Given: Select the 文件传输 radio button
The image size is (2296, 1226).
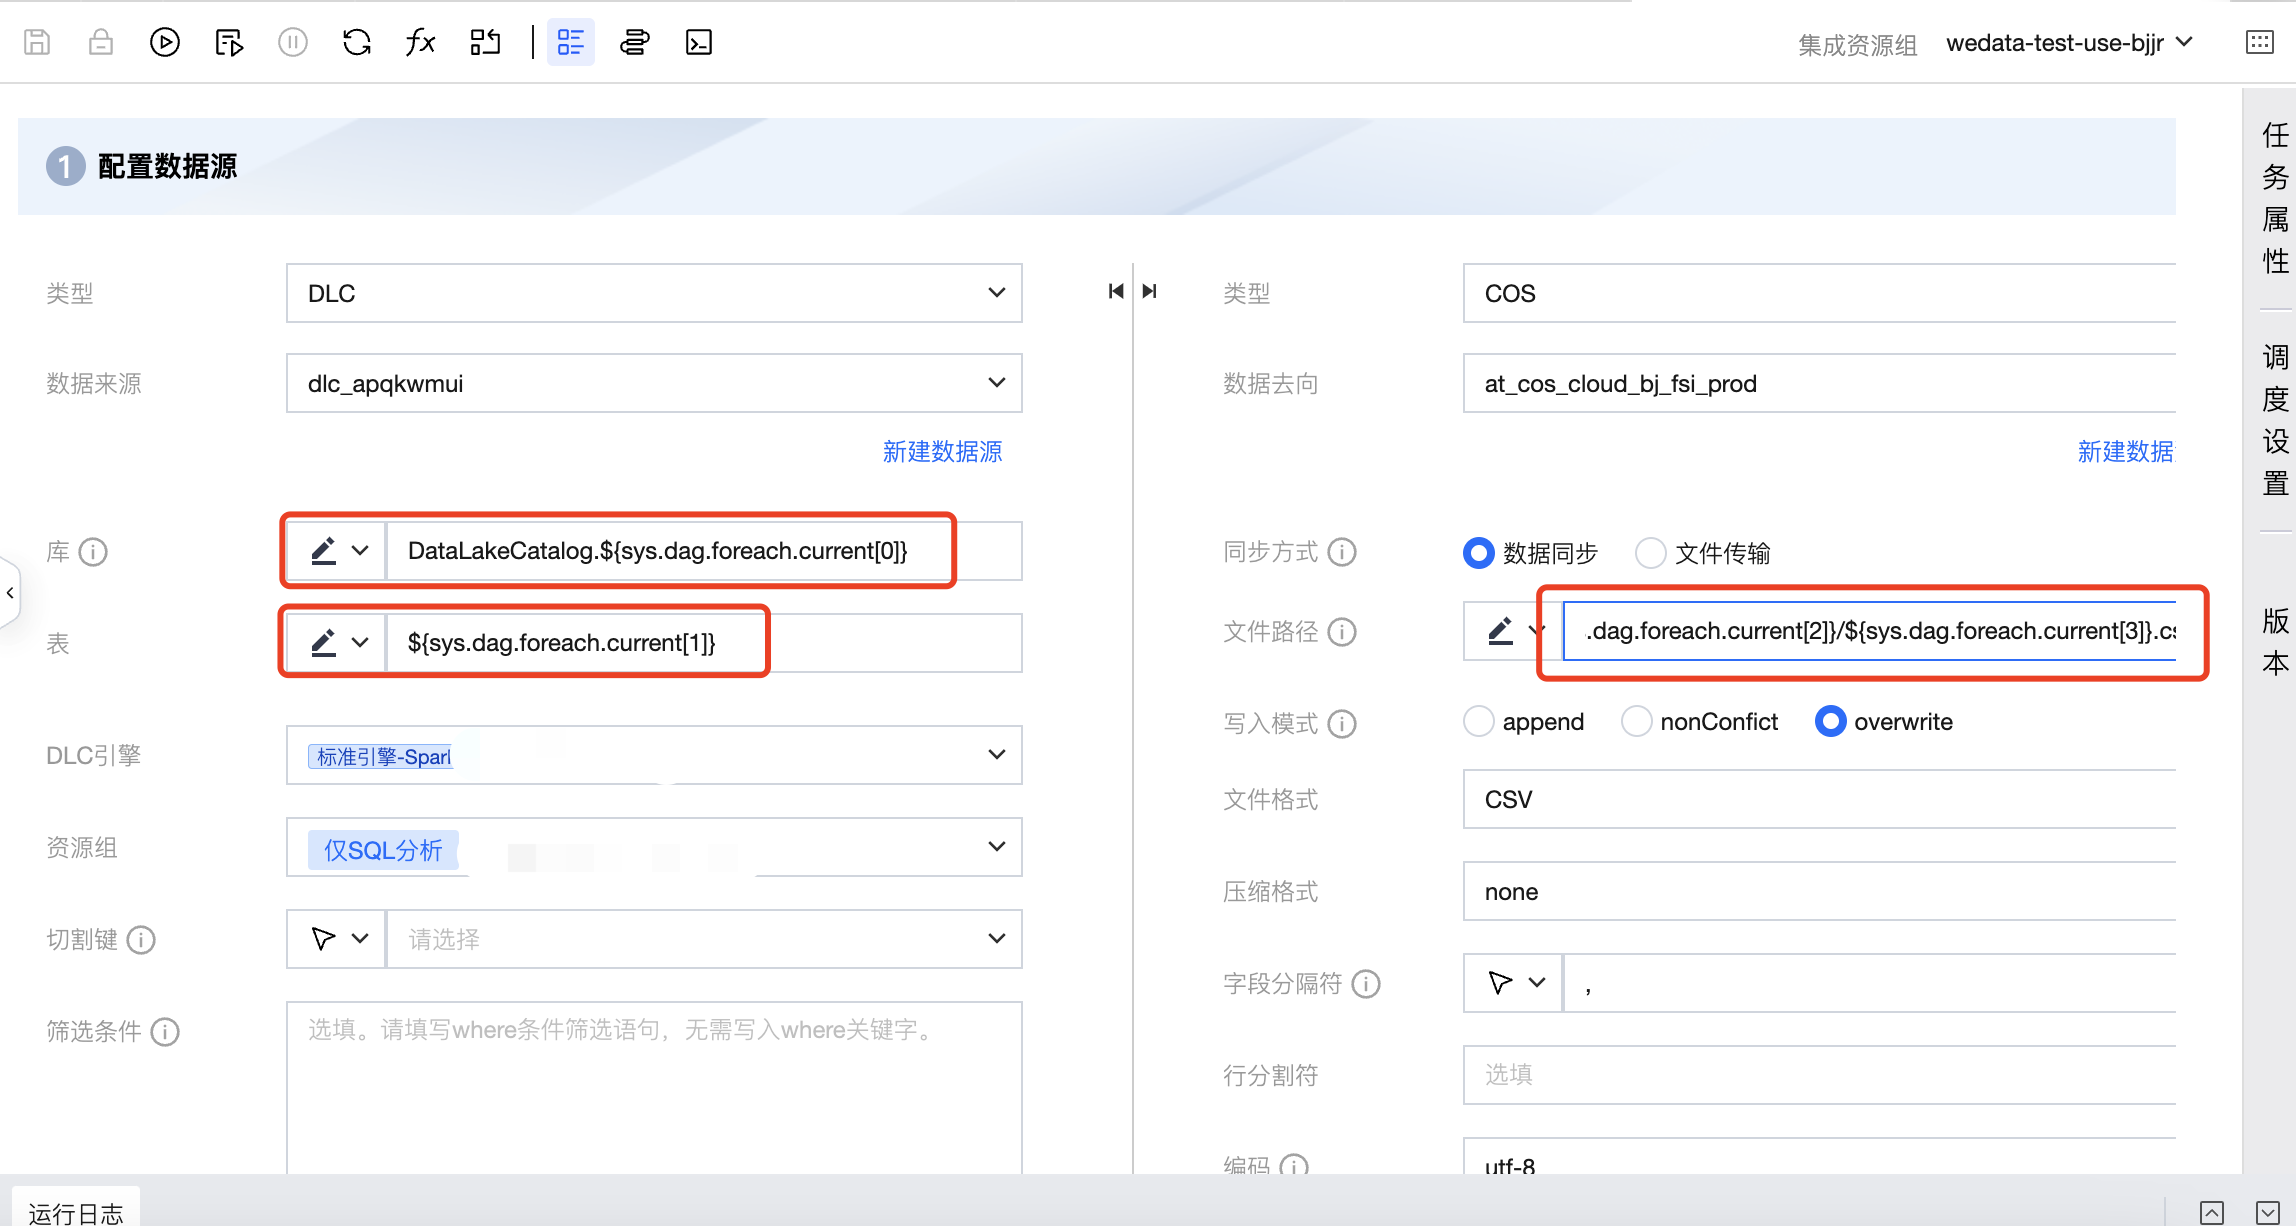Looking at the screenshot, I should click(1650, 553).
